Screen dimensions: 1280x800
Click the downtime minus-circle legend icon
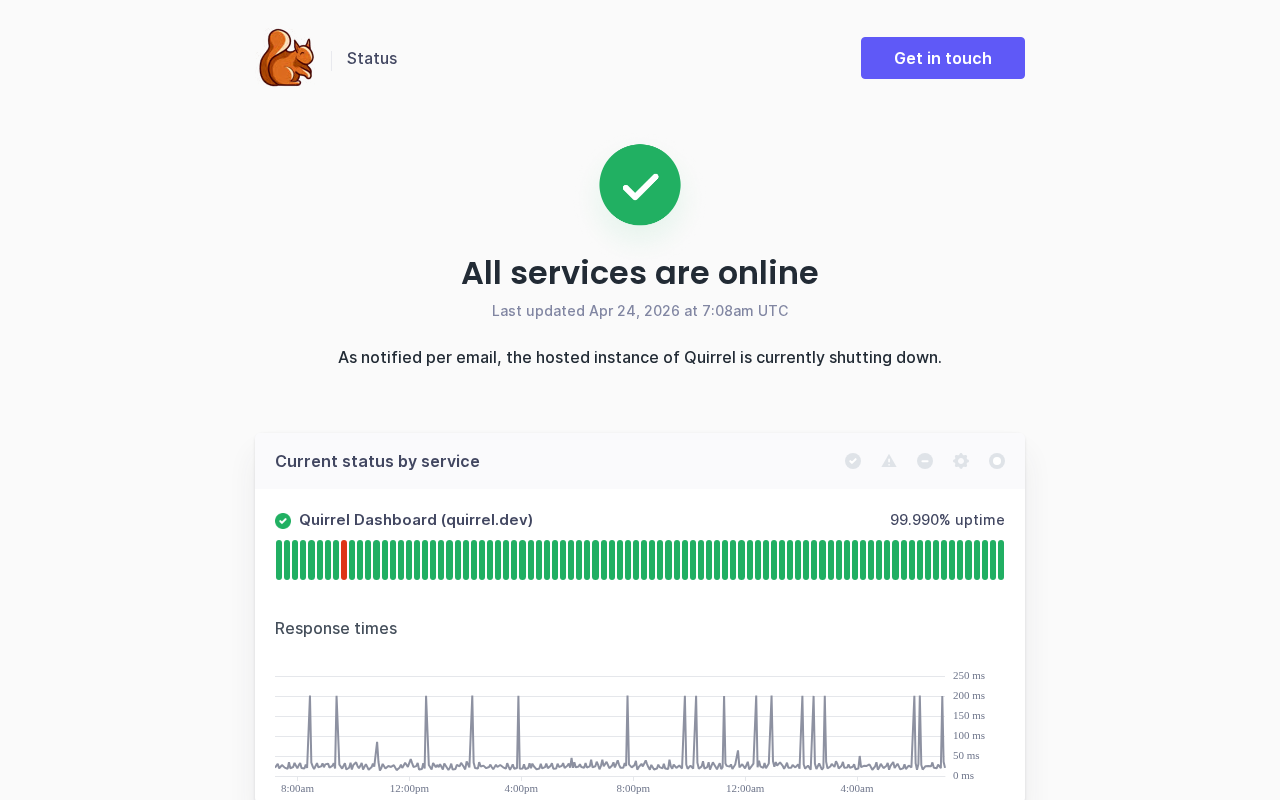pyautogui.click(x=925, y=461)
